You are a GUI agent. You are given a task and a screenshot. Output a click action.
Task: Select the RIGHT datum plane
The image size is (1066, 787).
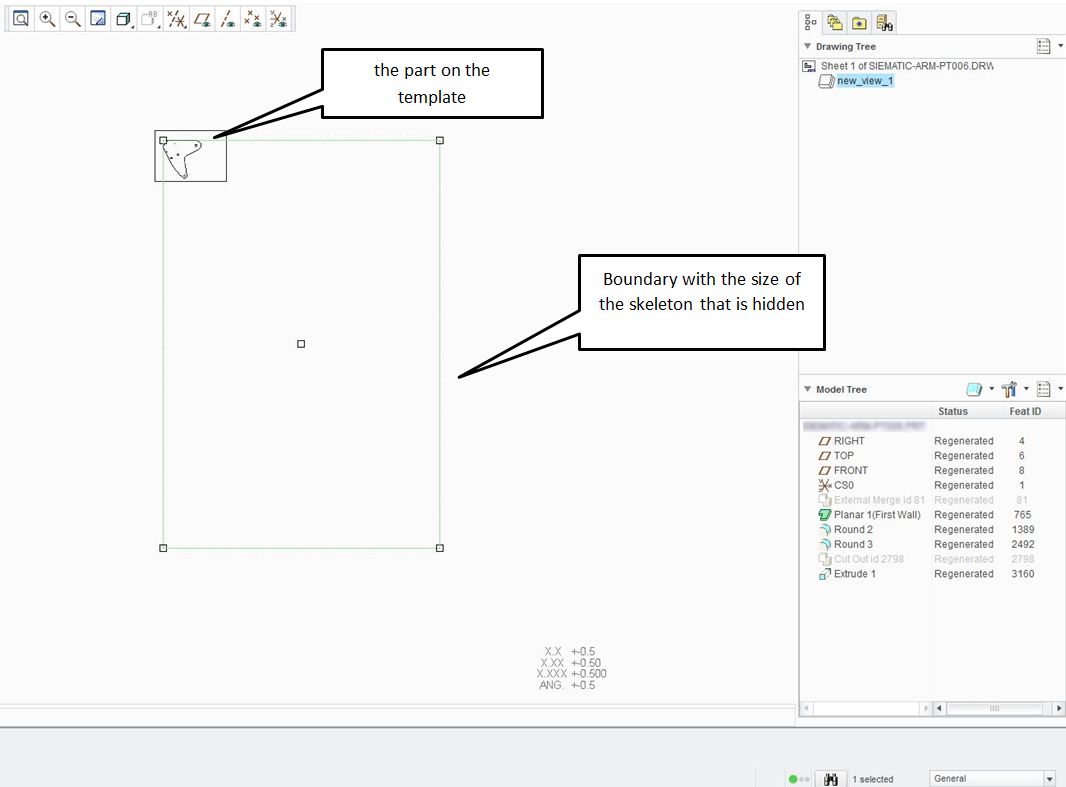(x=849, y=441)
